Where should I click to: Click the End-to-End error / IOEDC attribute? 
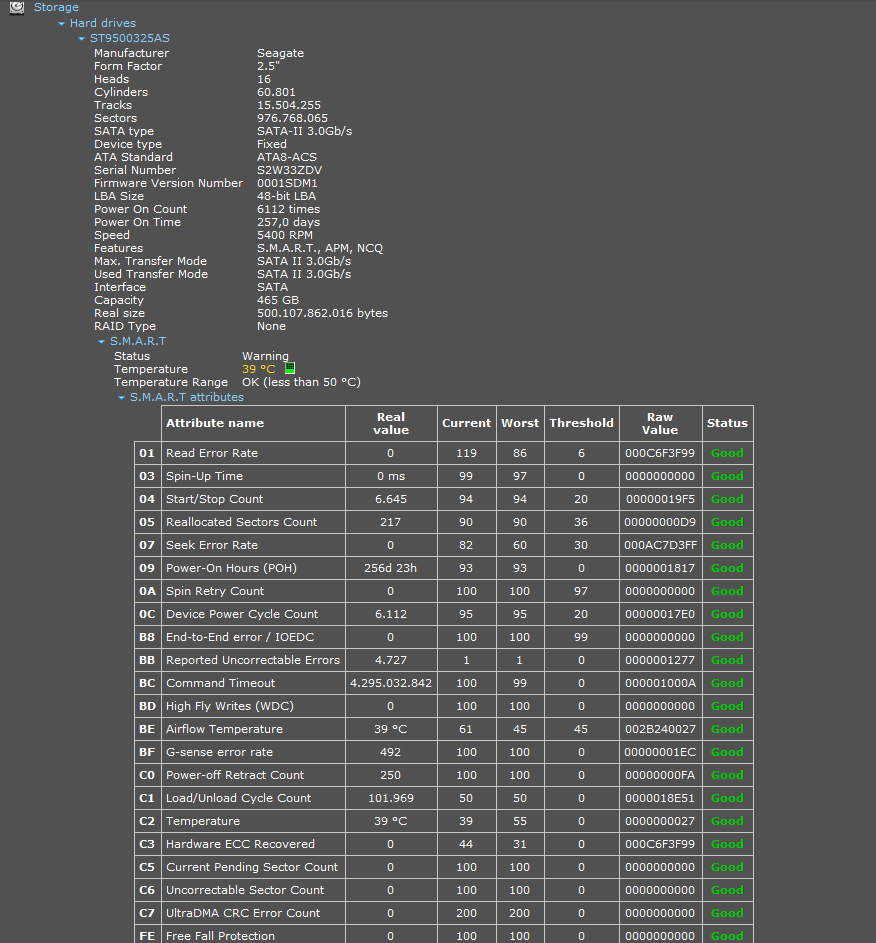coord(240,637)
